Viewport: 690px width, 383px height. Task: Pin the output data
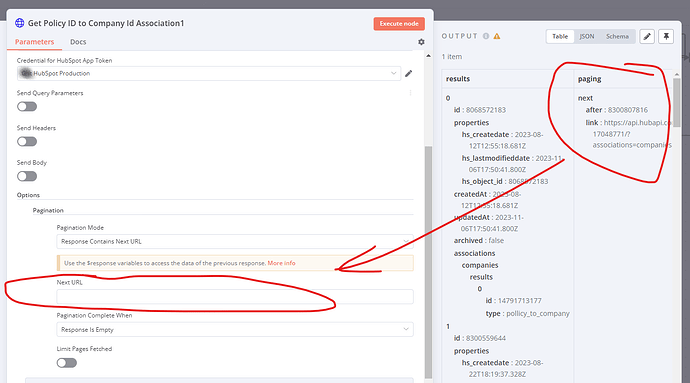click(x=666, y=37)
